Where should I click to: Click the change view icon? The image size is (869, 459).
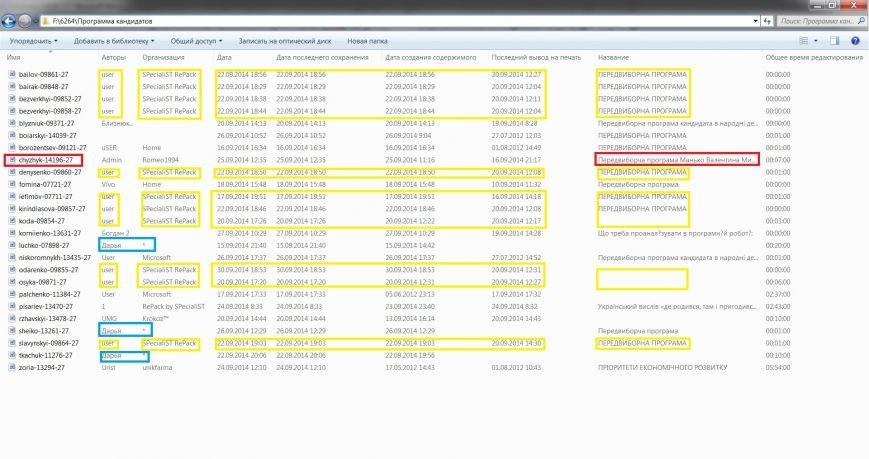804,41
